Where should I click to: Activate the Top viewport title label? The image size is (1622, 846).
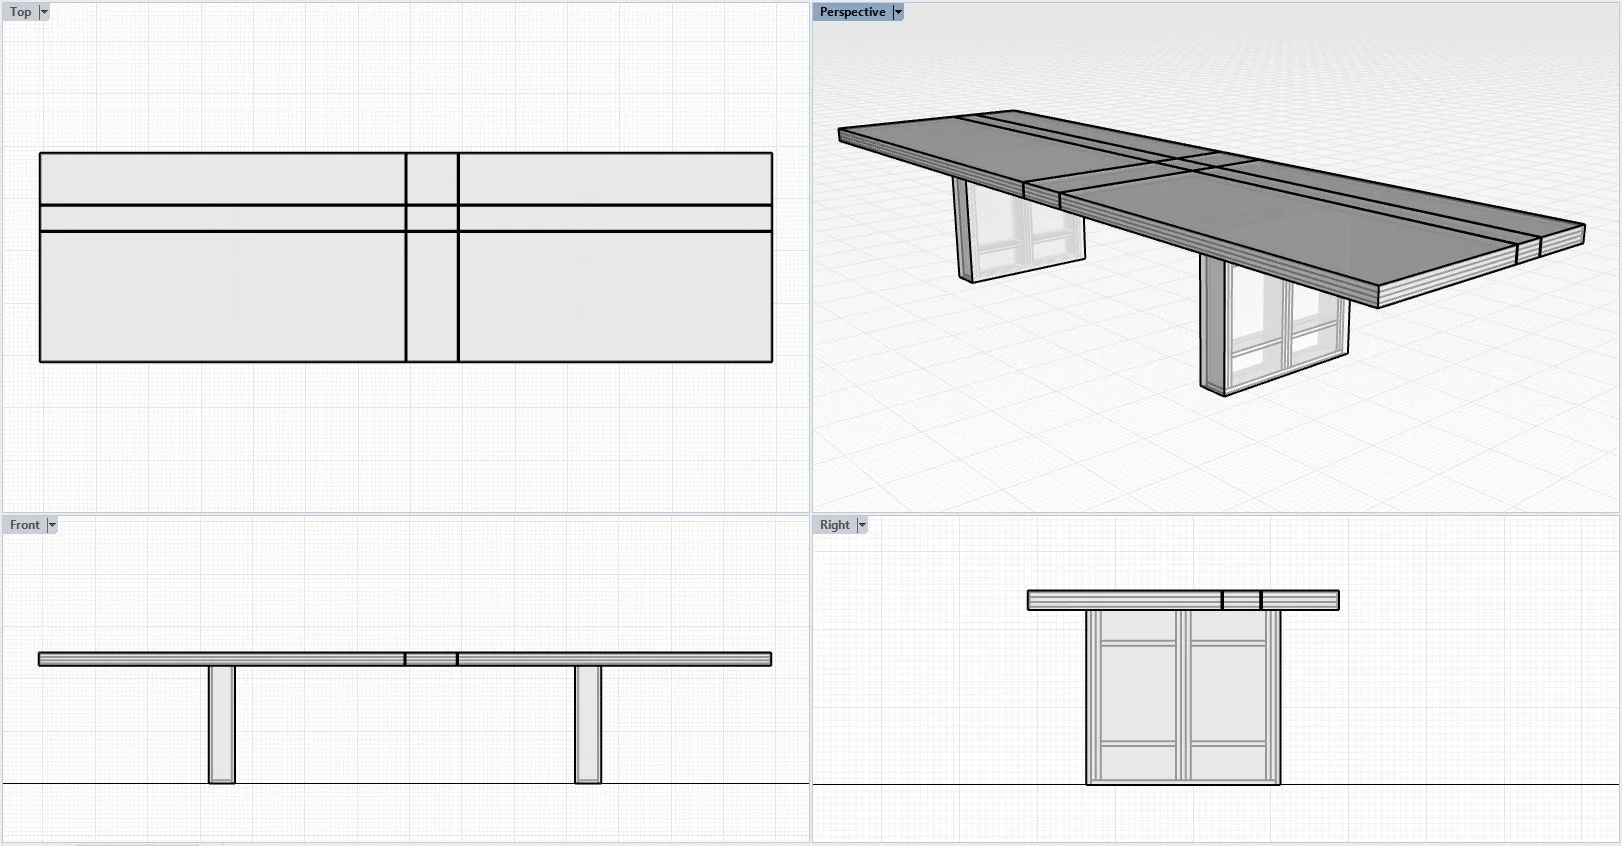[20, 12]
